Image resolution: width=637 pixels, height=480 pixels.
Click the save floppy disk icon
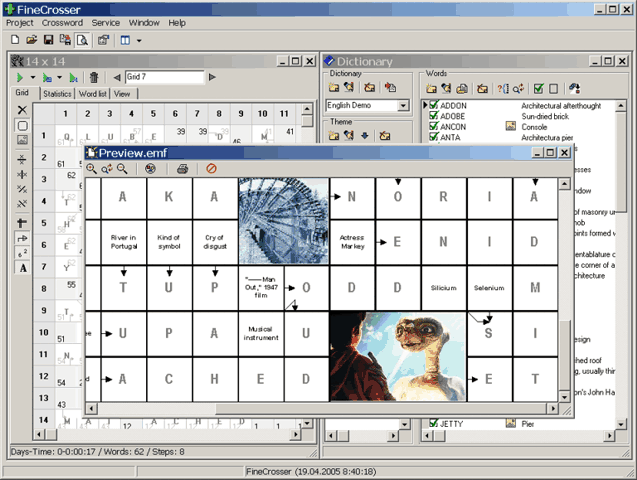coord(48,40)
